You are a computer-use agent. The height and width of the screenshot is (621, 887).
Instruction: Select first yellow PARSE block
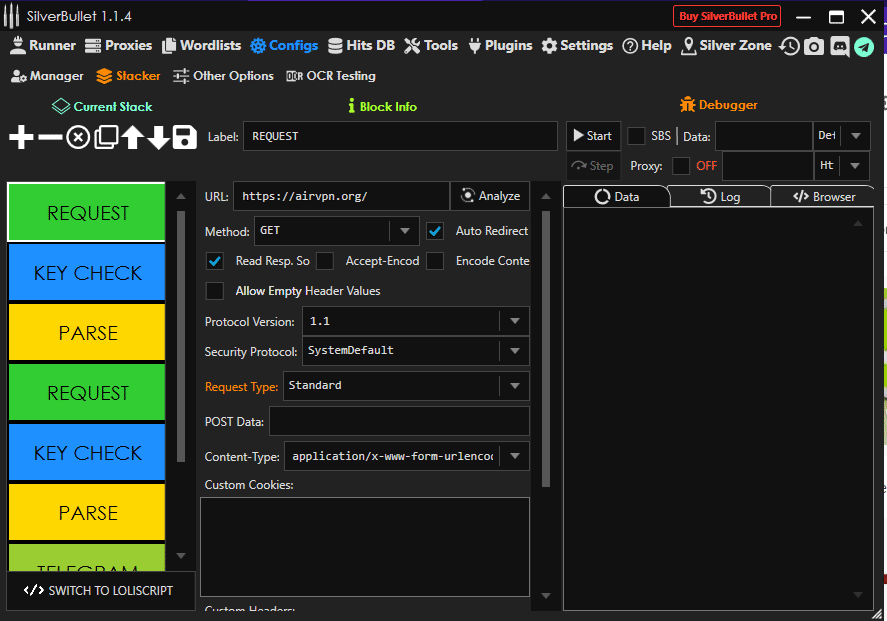87,333
